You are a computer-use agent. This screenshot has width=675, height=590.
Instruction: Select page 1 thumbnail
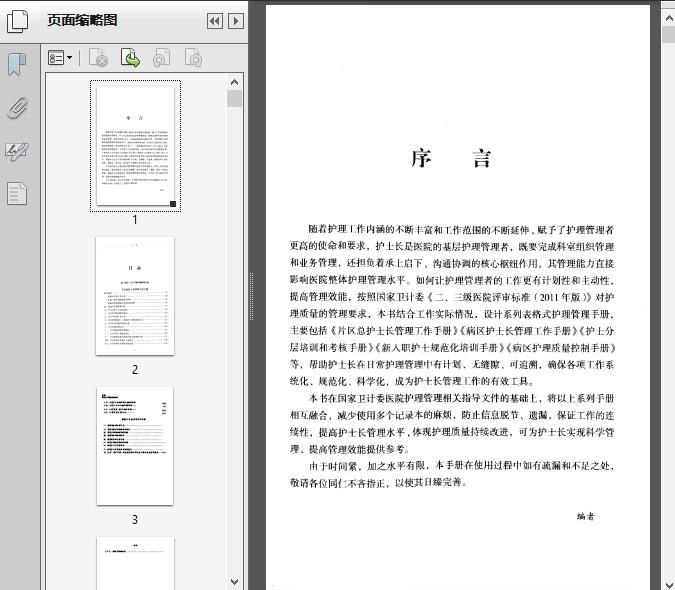pos(135,146)
